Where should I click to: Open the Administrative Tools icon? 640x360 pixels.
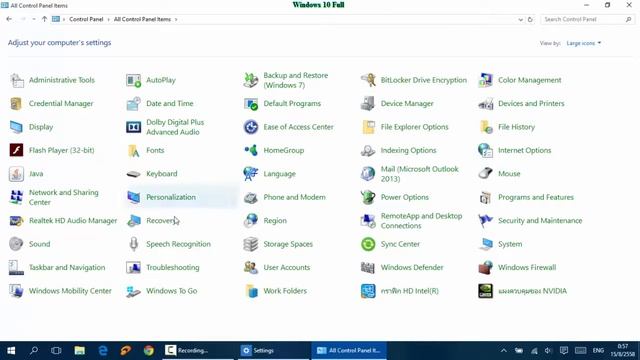17,80
